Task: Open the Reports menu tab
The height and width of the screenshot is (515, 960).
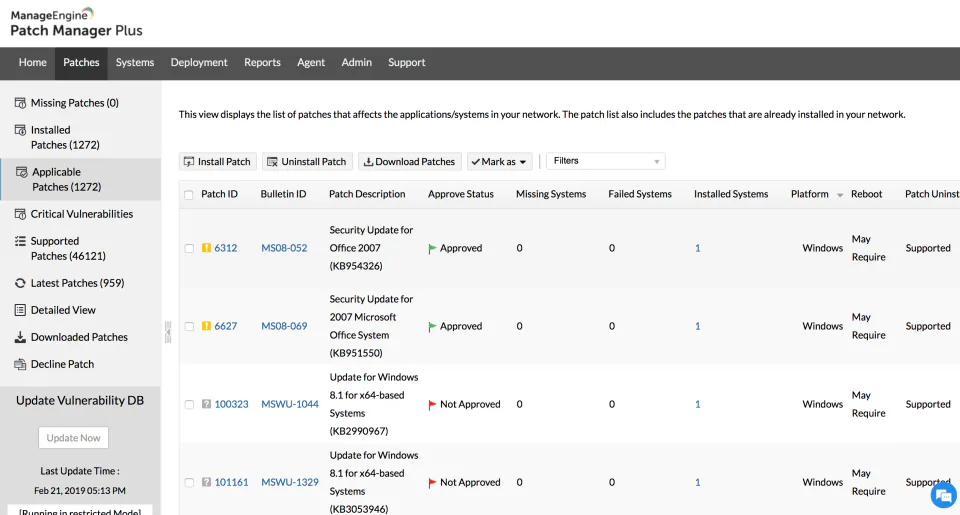Action: pos(262,62)
